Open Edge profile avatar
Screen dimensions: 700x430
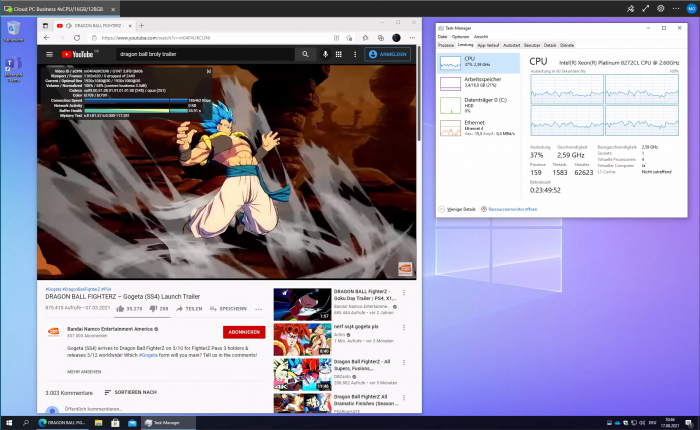tap(396, 38)
